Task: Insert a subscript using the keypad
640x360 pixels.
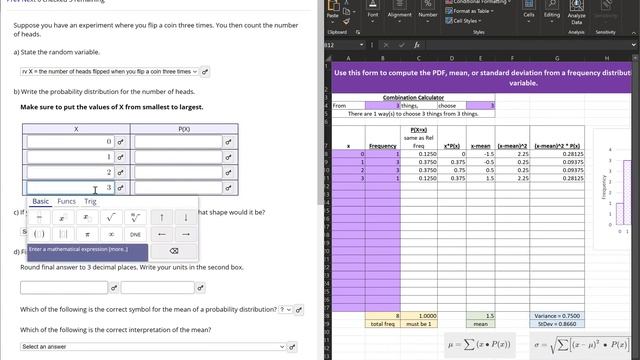Action: pos(87,218)
